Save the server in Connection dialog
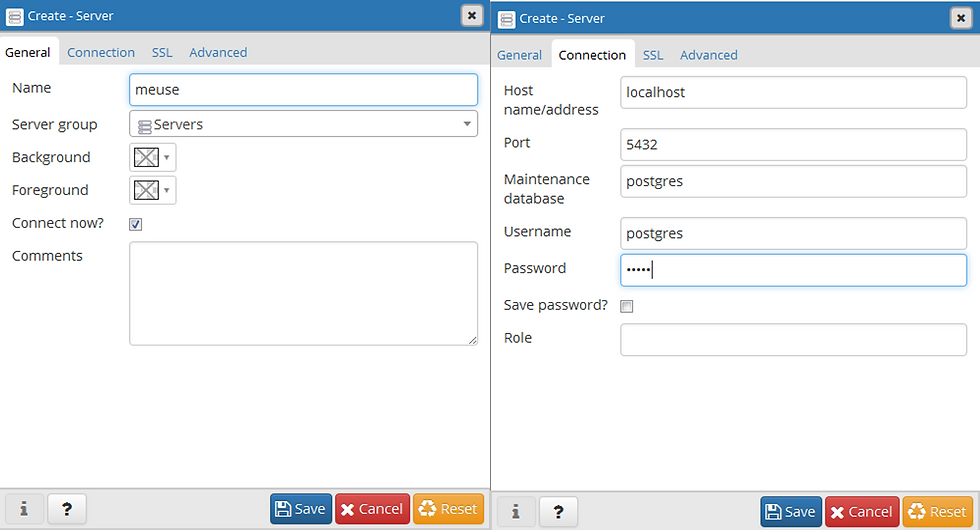Image resolution: width=980 pixels, height=530 pixels. pyautogui.click(x=791, y=512)
